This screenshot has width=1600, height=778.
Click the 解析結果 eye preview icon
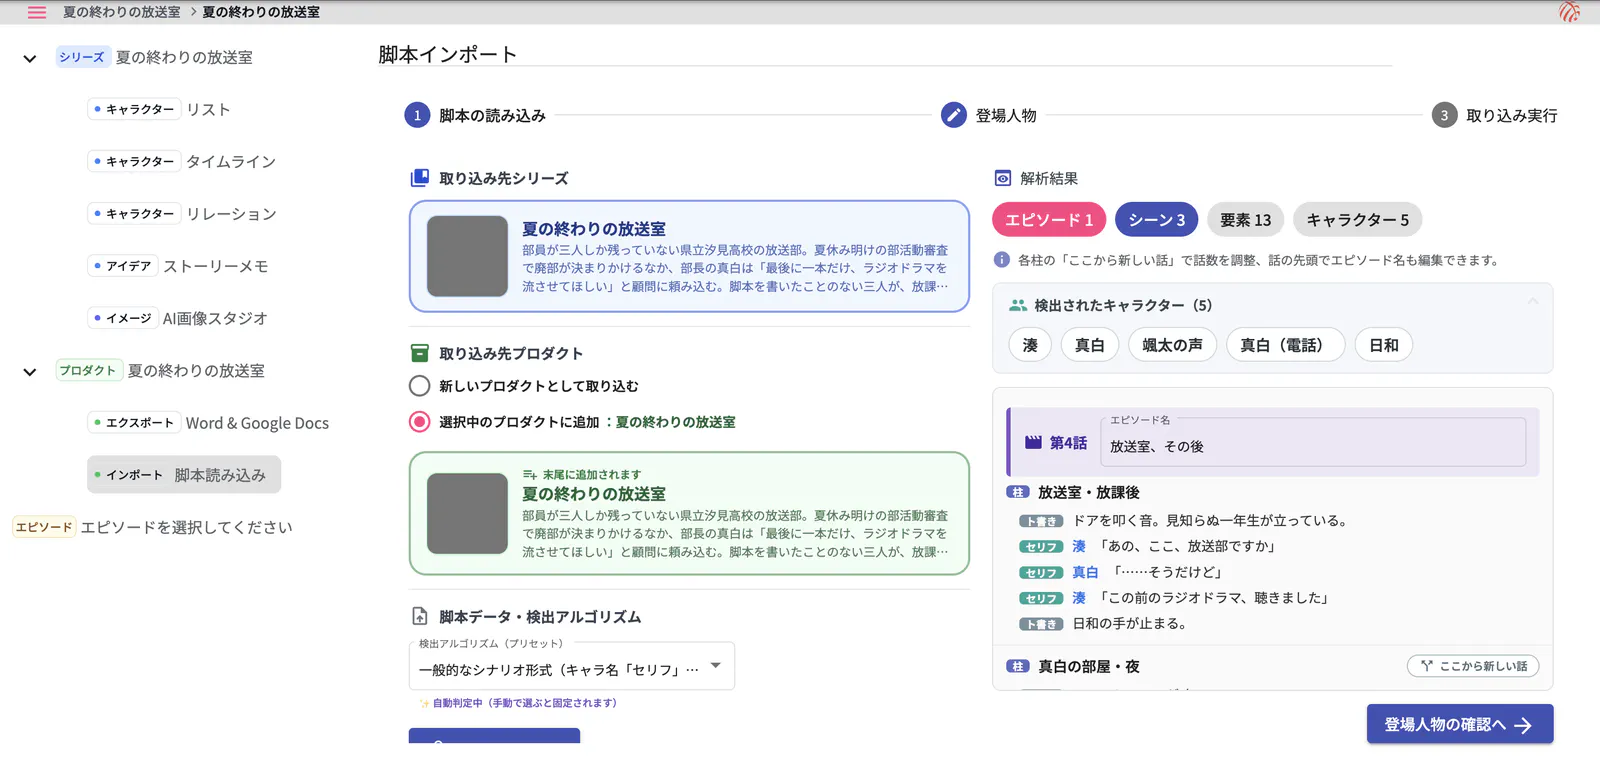click(1003, 178)
